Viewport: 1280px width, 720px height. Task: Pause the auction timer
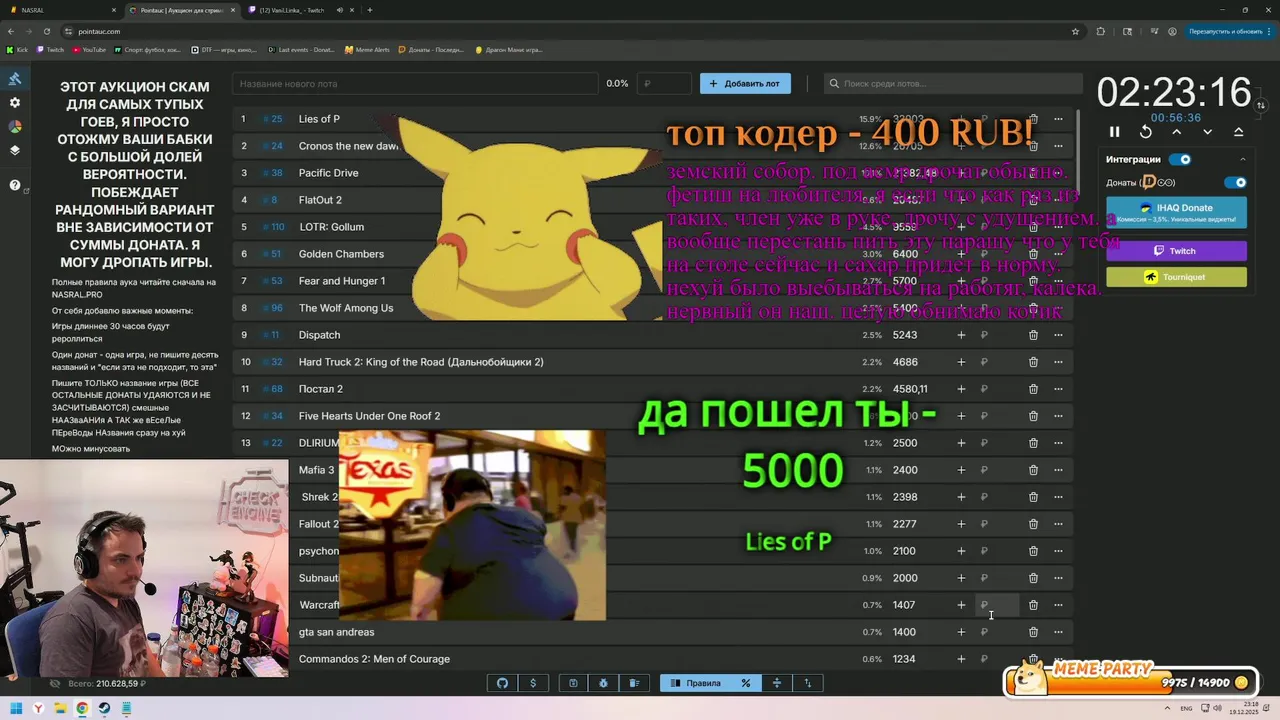pos(1115,132)
